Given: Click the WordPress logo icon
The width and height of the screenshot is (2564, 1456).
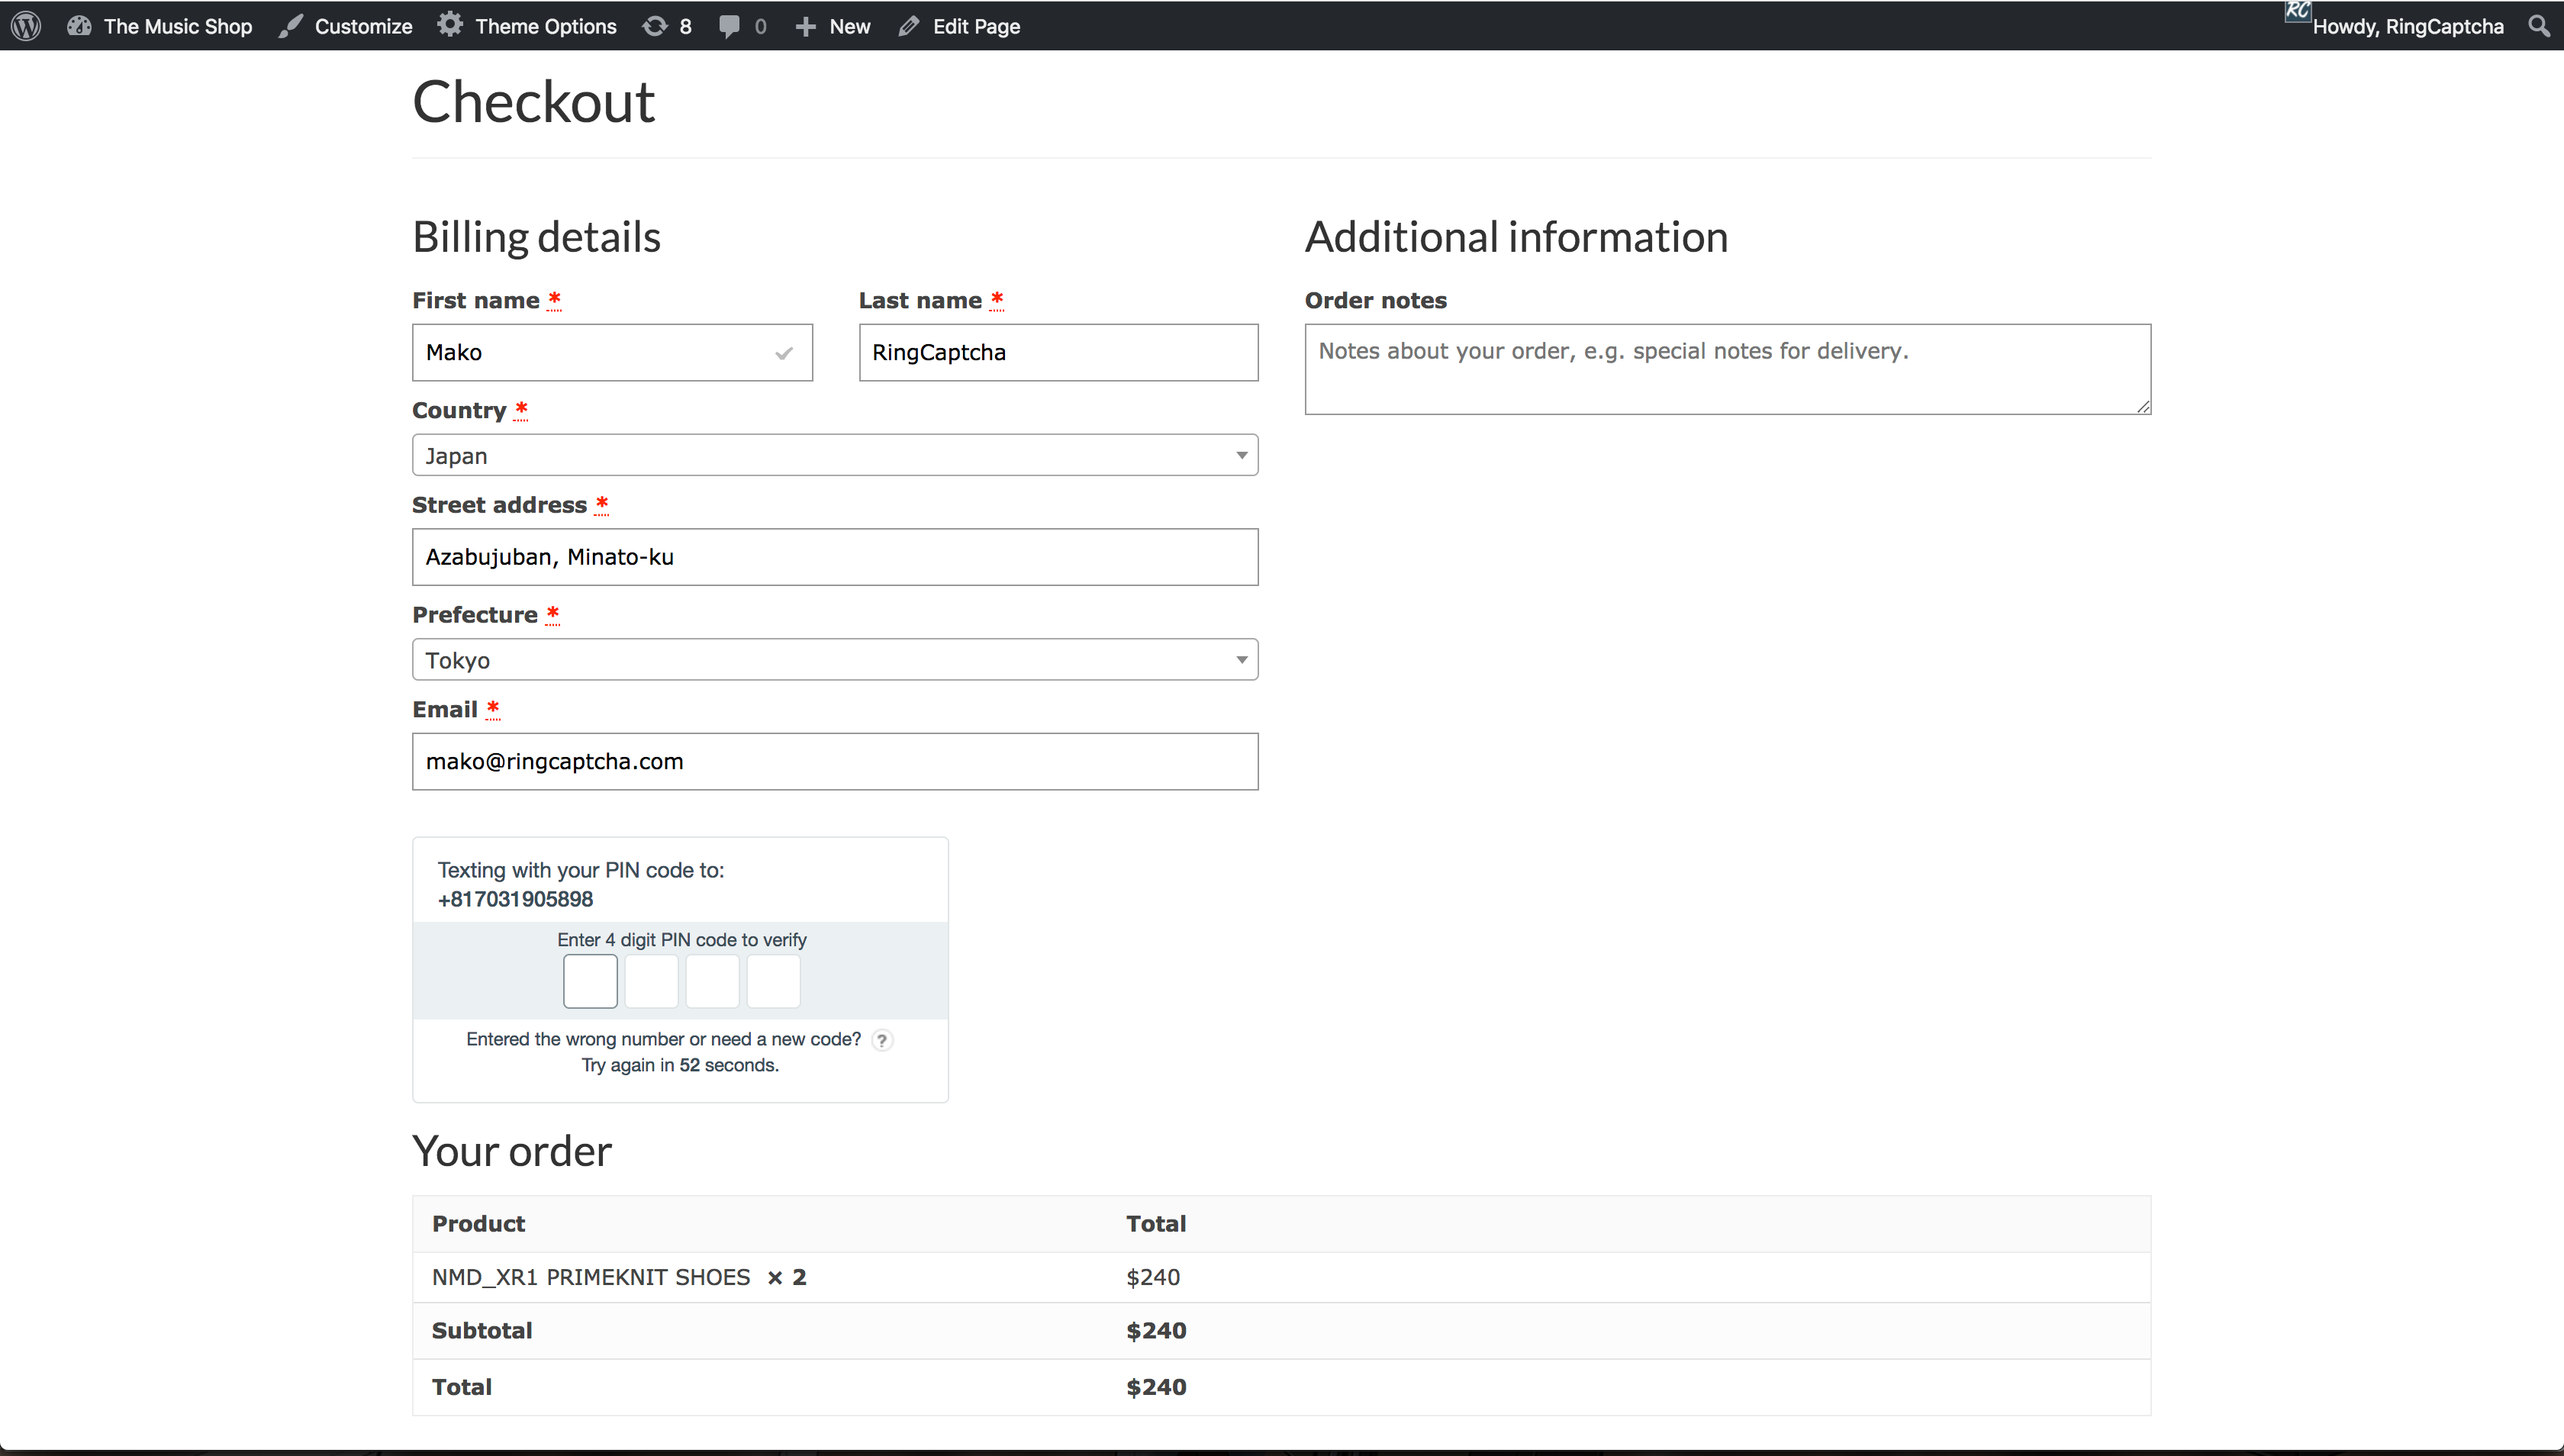Looking at the screenshot, I should pos(26,26).
